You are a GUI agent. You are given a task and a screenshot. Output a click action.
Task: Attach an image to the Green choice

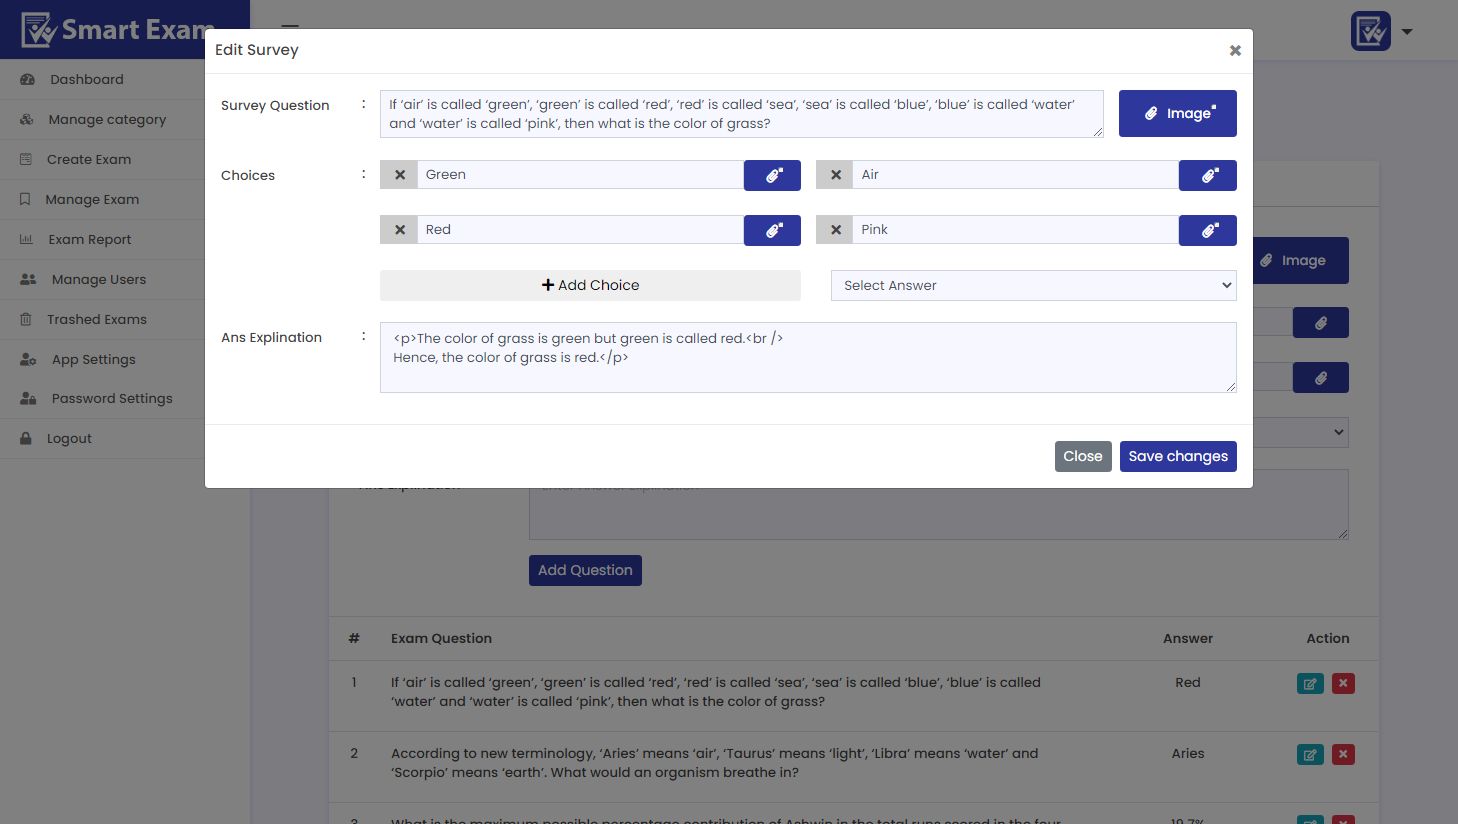point(772,175)
